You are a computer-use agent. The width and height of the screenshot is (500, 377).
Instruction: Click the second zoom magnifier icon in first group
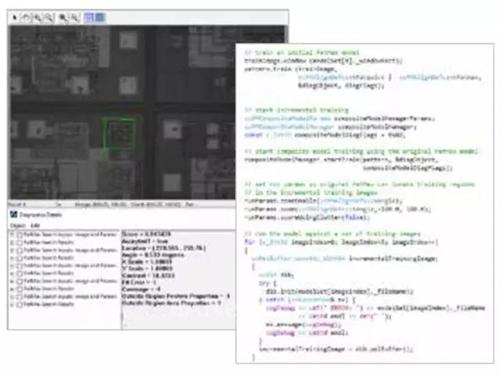pos(49,17)
